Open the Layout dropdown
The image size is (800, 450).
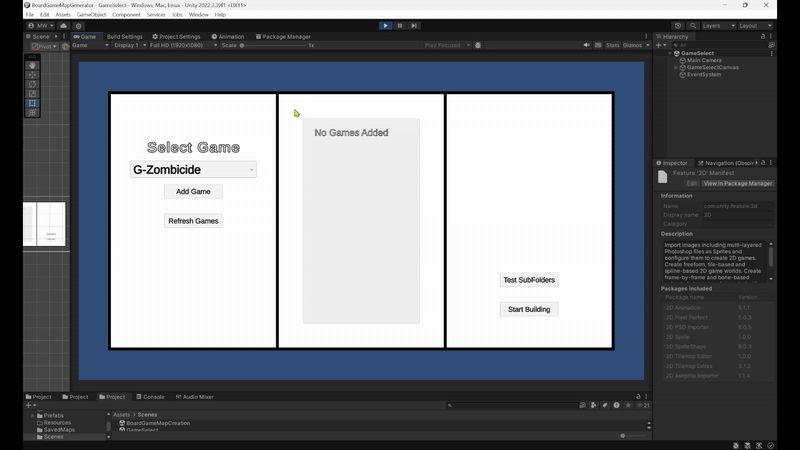point(754,25)
